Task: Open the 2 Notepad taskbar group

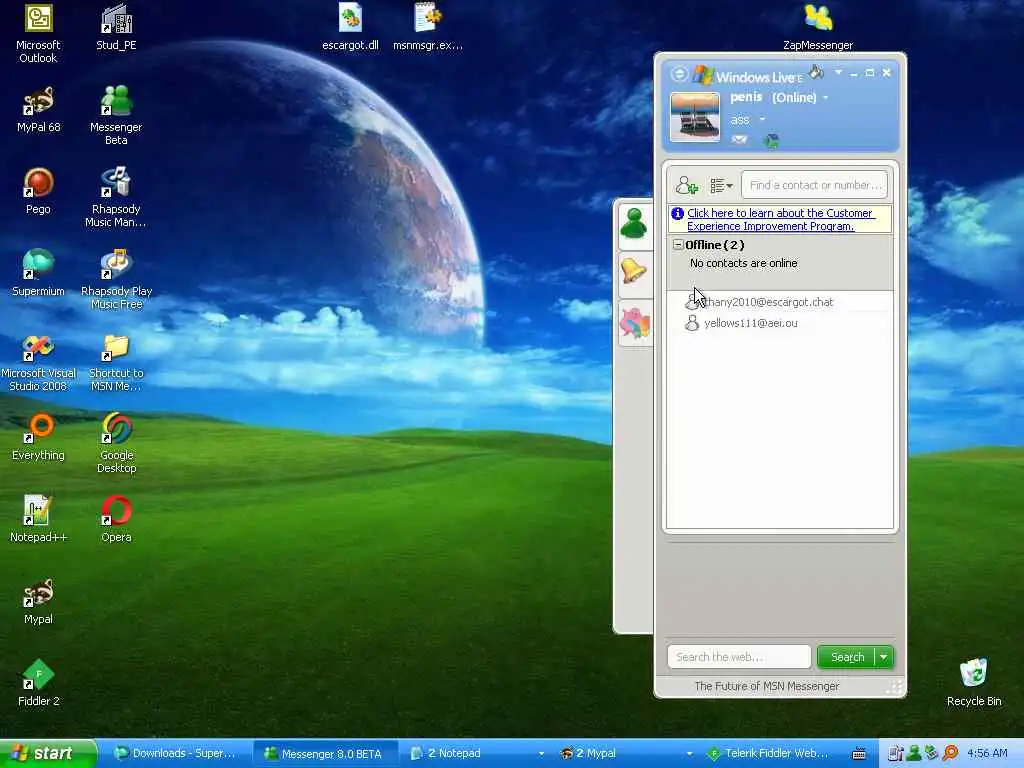Action: 475,754
